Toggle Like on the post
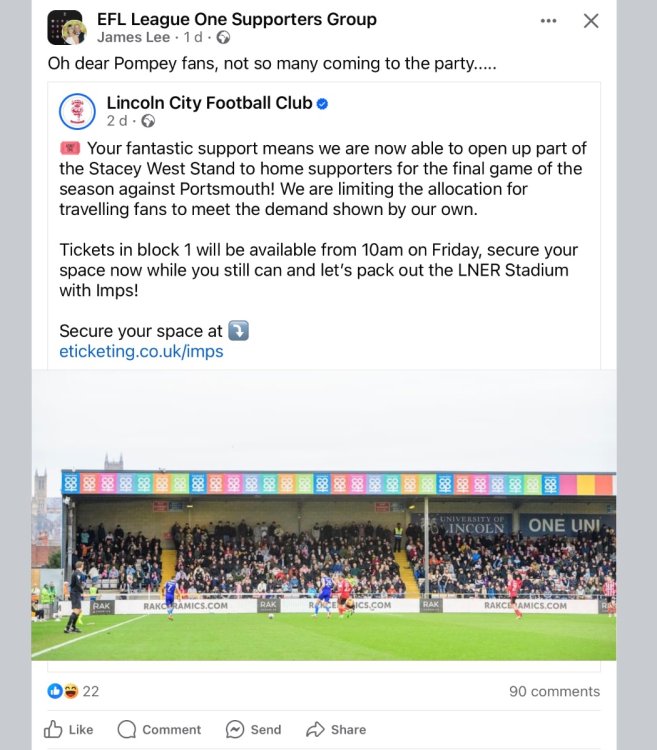This screenshot has height=750, width=657. [69, 729]
